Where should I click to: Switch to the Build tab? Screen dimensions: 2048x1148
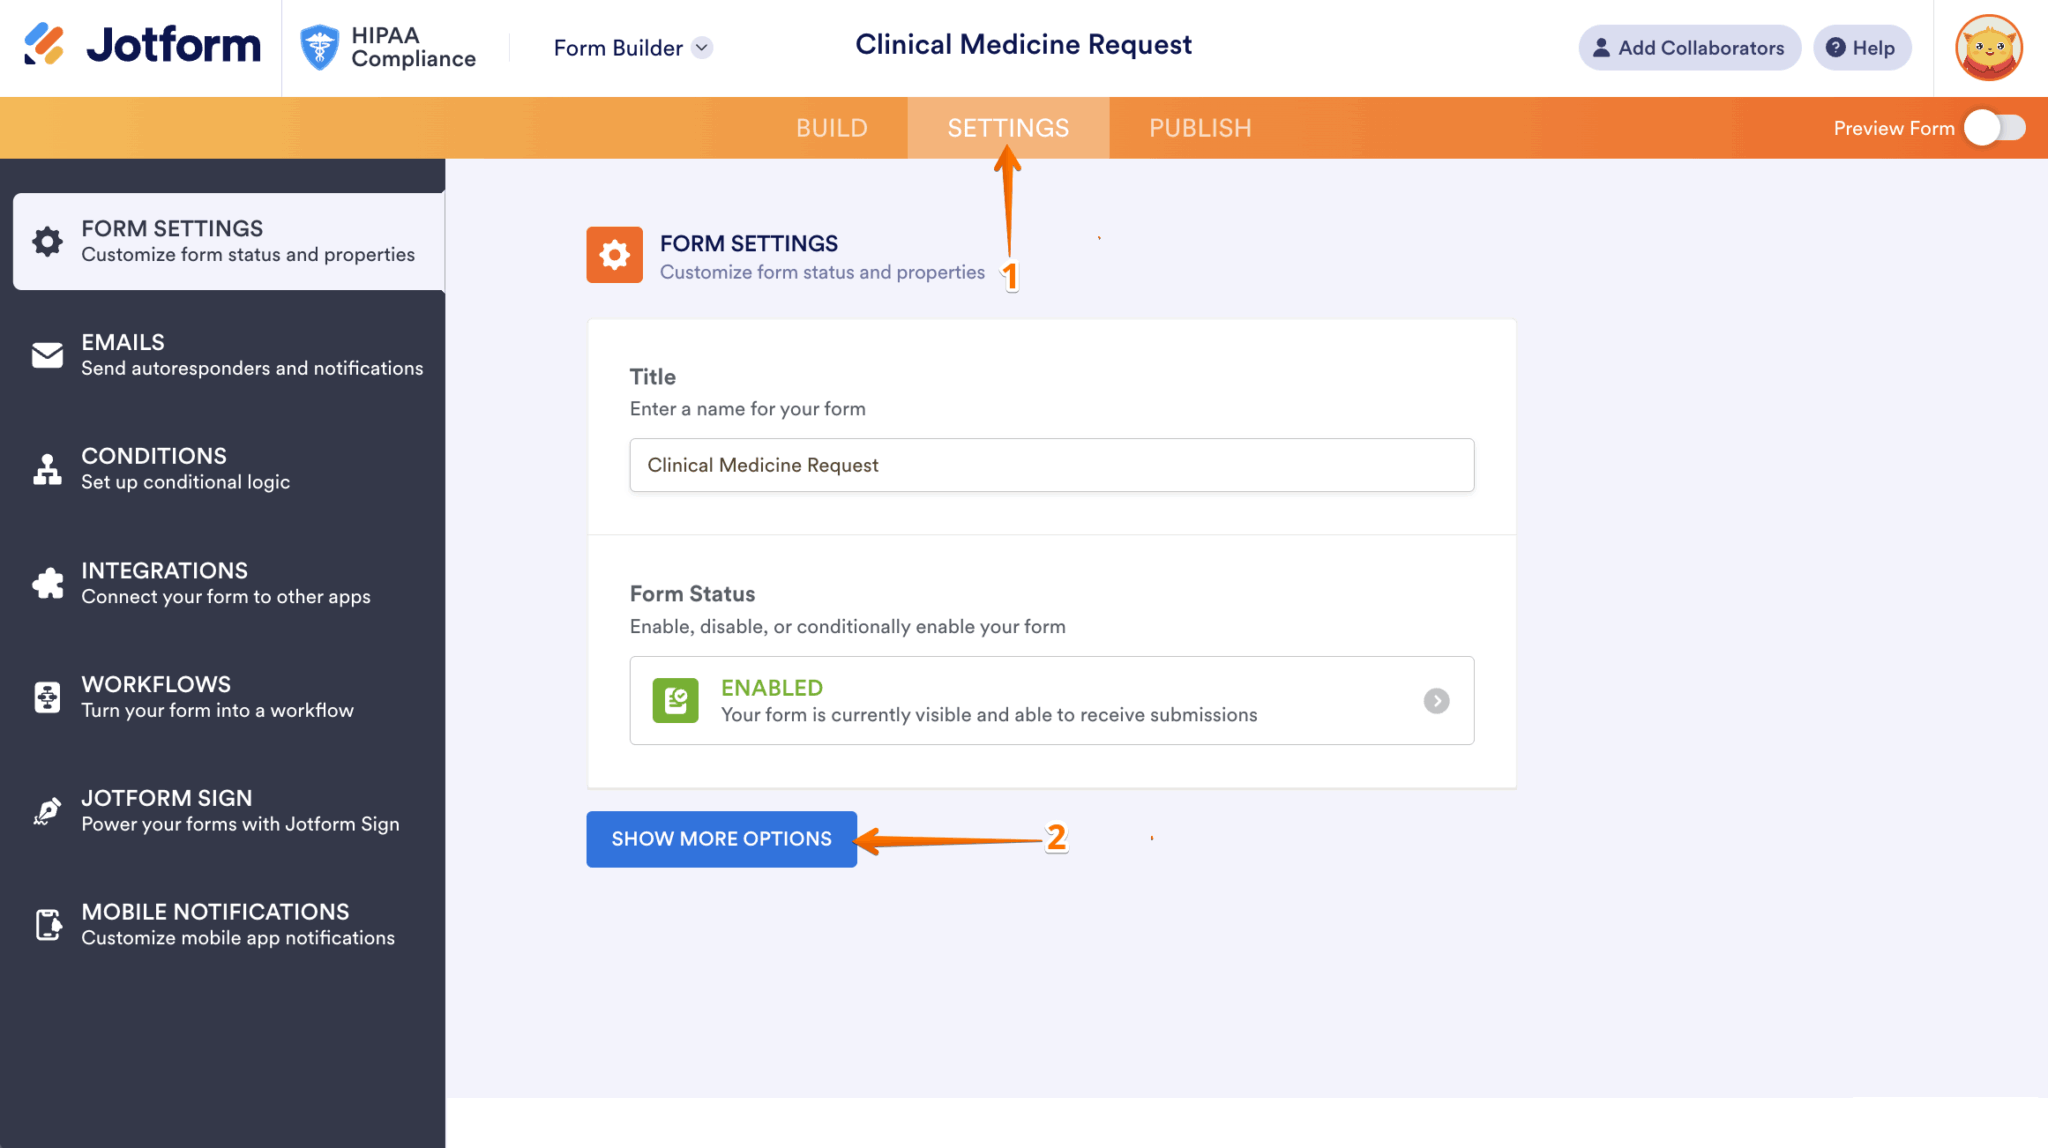tap(831, 127)
